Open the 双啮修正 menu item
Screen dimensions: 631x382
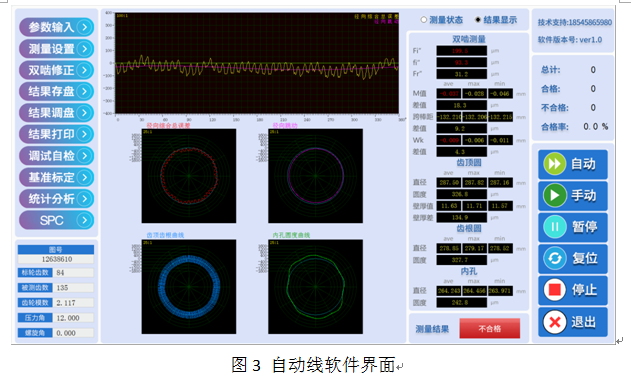coord(57,70)
